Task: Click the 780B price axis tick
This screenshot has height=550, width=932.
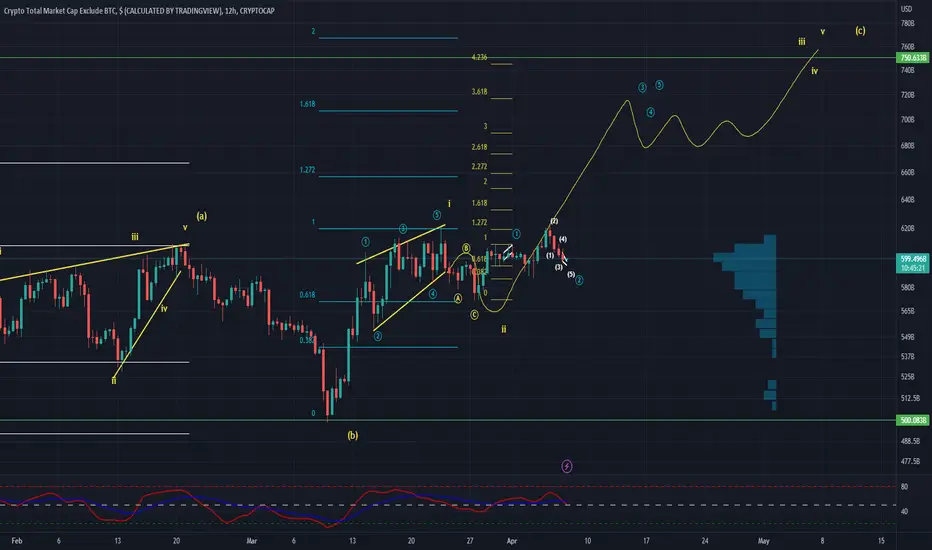Action: point(907,24)
